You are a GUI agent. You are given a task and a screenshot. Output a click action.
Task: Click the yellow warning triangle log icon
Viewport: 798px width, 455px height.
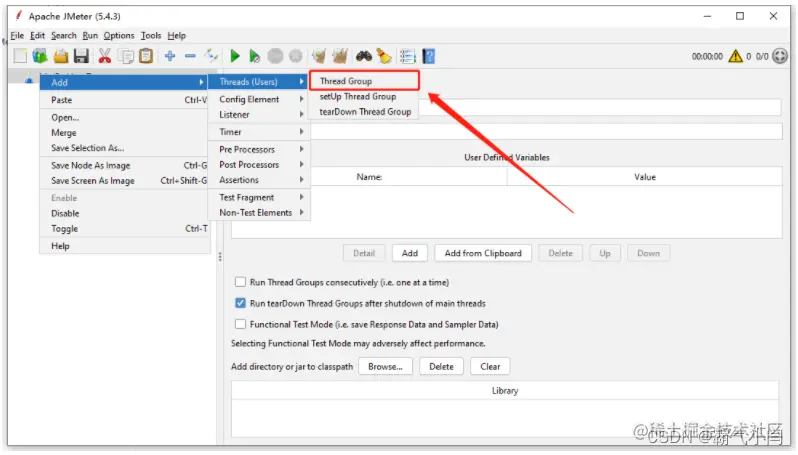pyautogui.click(x=735, y=56)
